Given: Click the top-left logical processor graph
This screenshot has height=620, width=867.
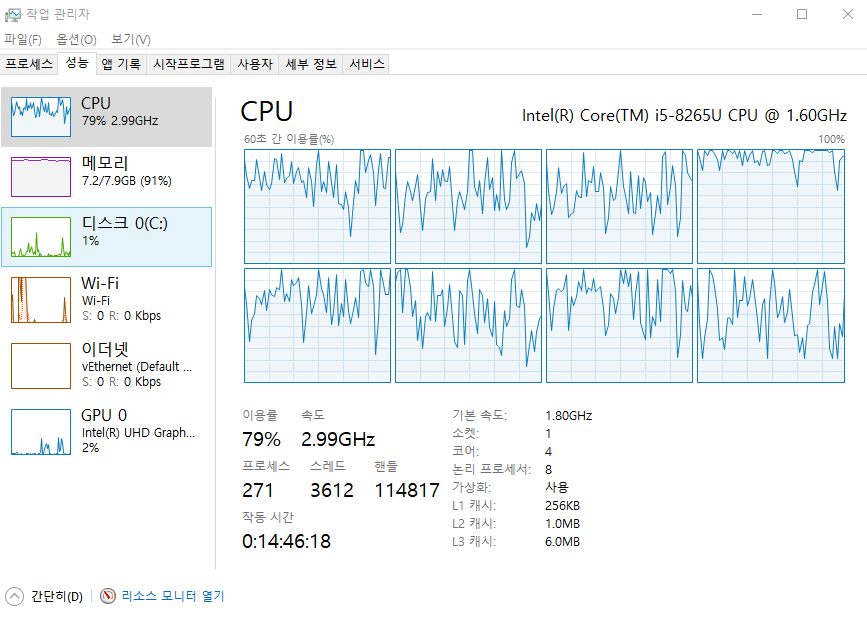Looking at the screenshot, I should (317, 207).
